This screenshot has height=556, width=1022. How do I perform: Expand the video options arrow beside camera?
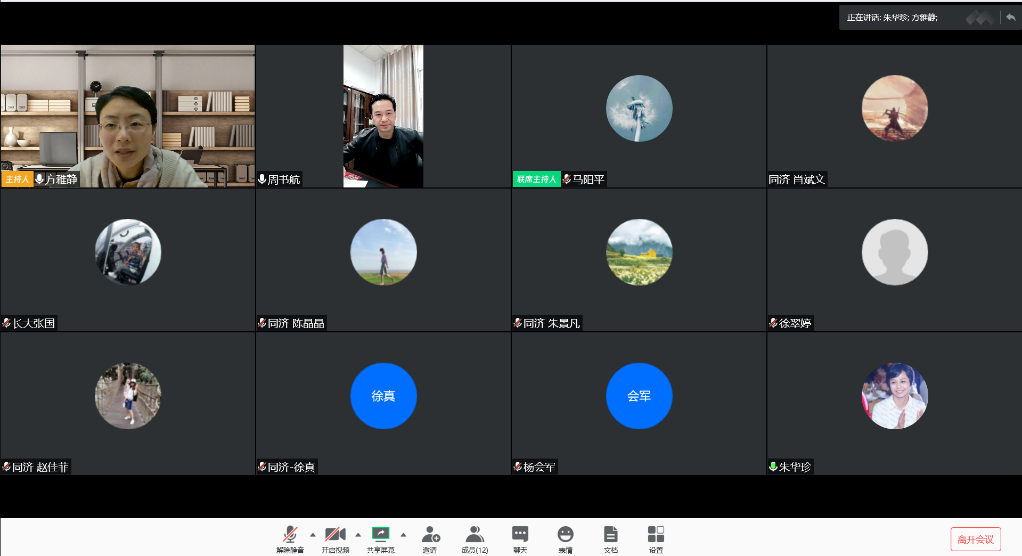pos(358,534)
